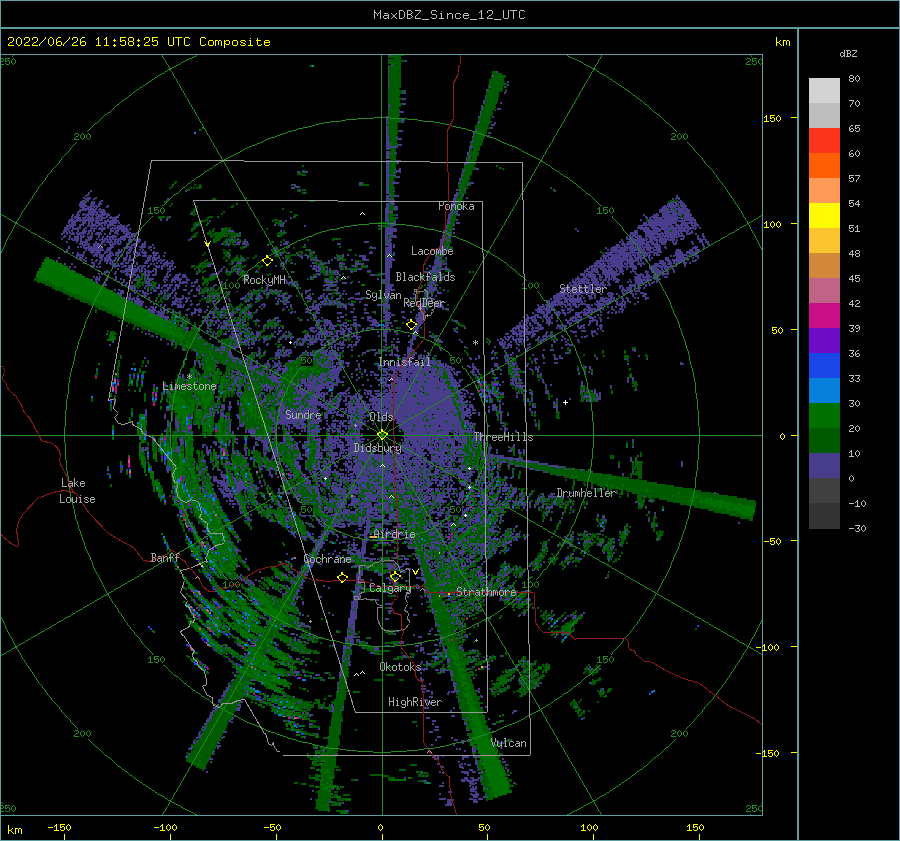The height and width of the screenshot is (841, 900).
Task: Click the orange swatch between 60 and 57
Action: pos(824,165)
